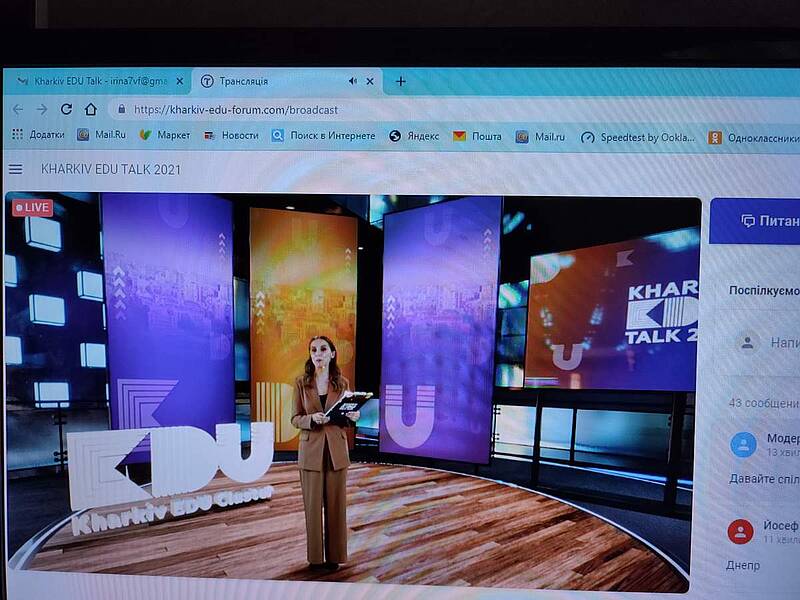
Task: Click the Давайте спілкуватися chat message
Action: pyautogui.click(x=764, y=479)
